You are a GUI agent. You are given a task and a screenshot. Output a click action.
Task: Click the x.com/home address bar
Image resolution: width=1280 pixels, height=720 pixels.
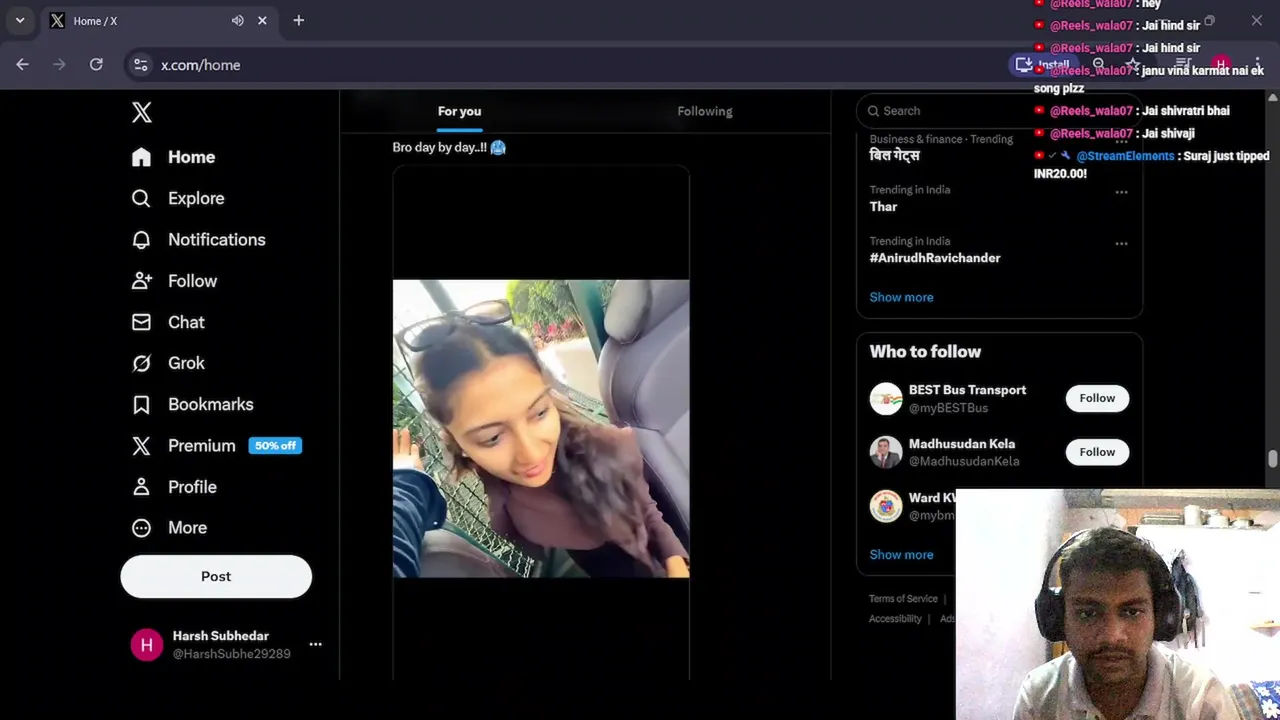(x=200, y=65)
